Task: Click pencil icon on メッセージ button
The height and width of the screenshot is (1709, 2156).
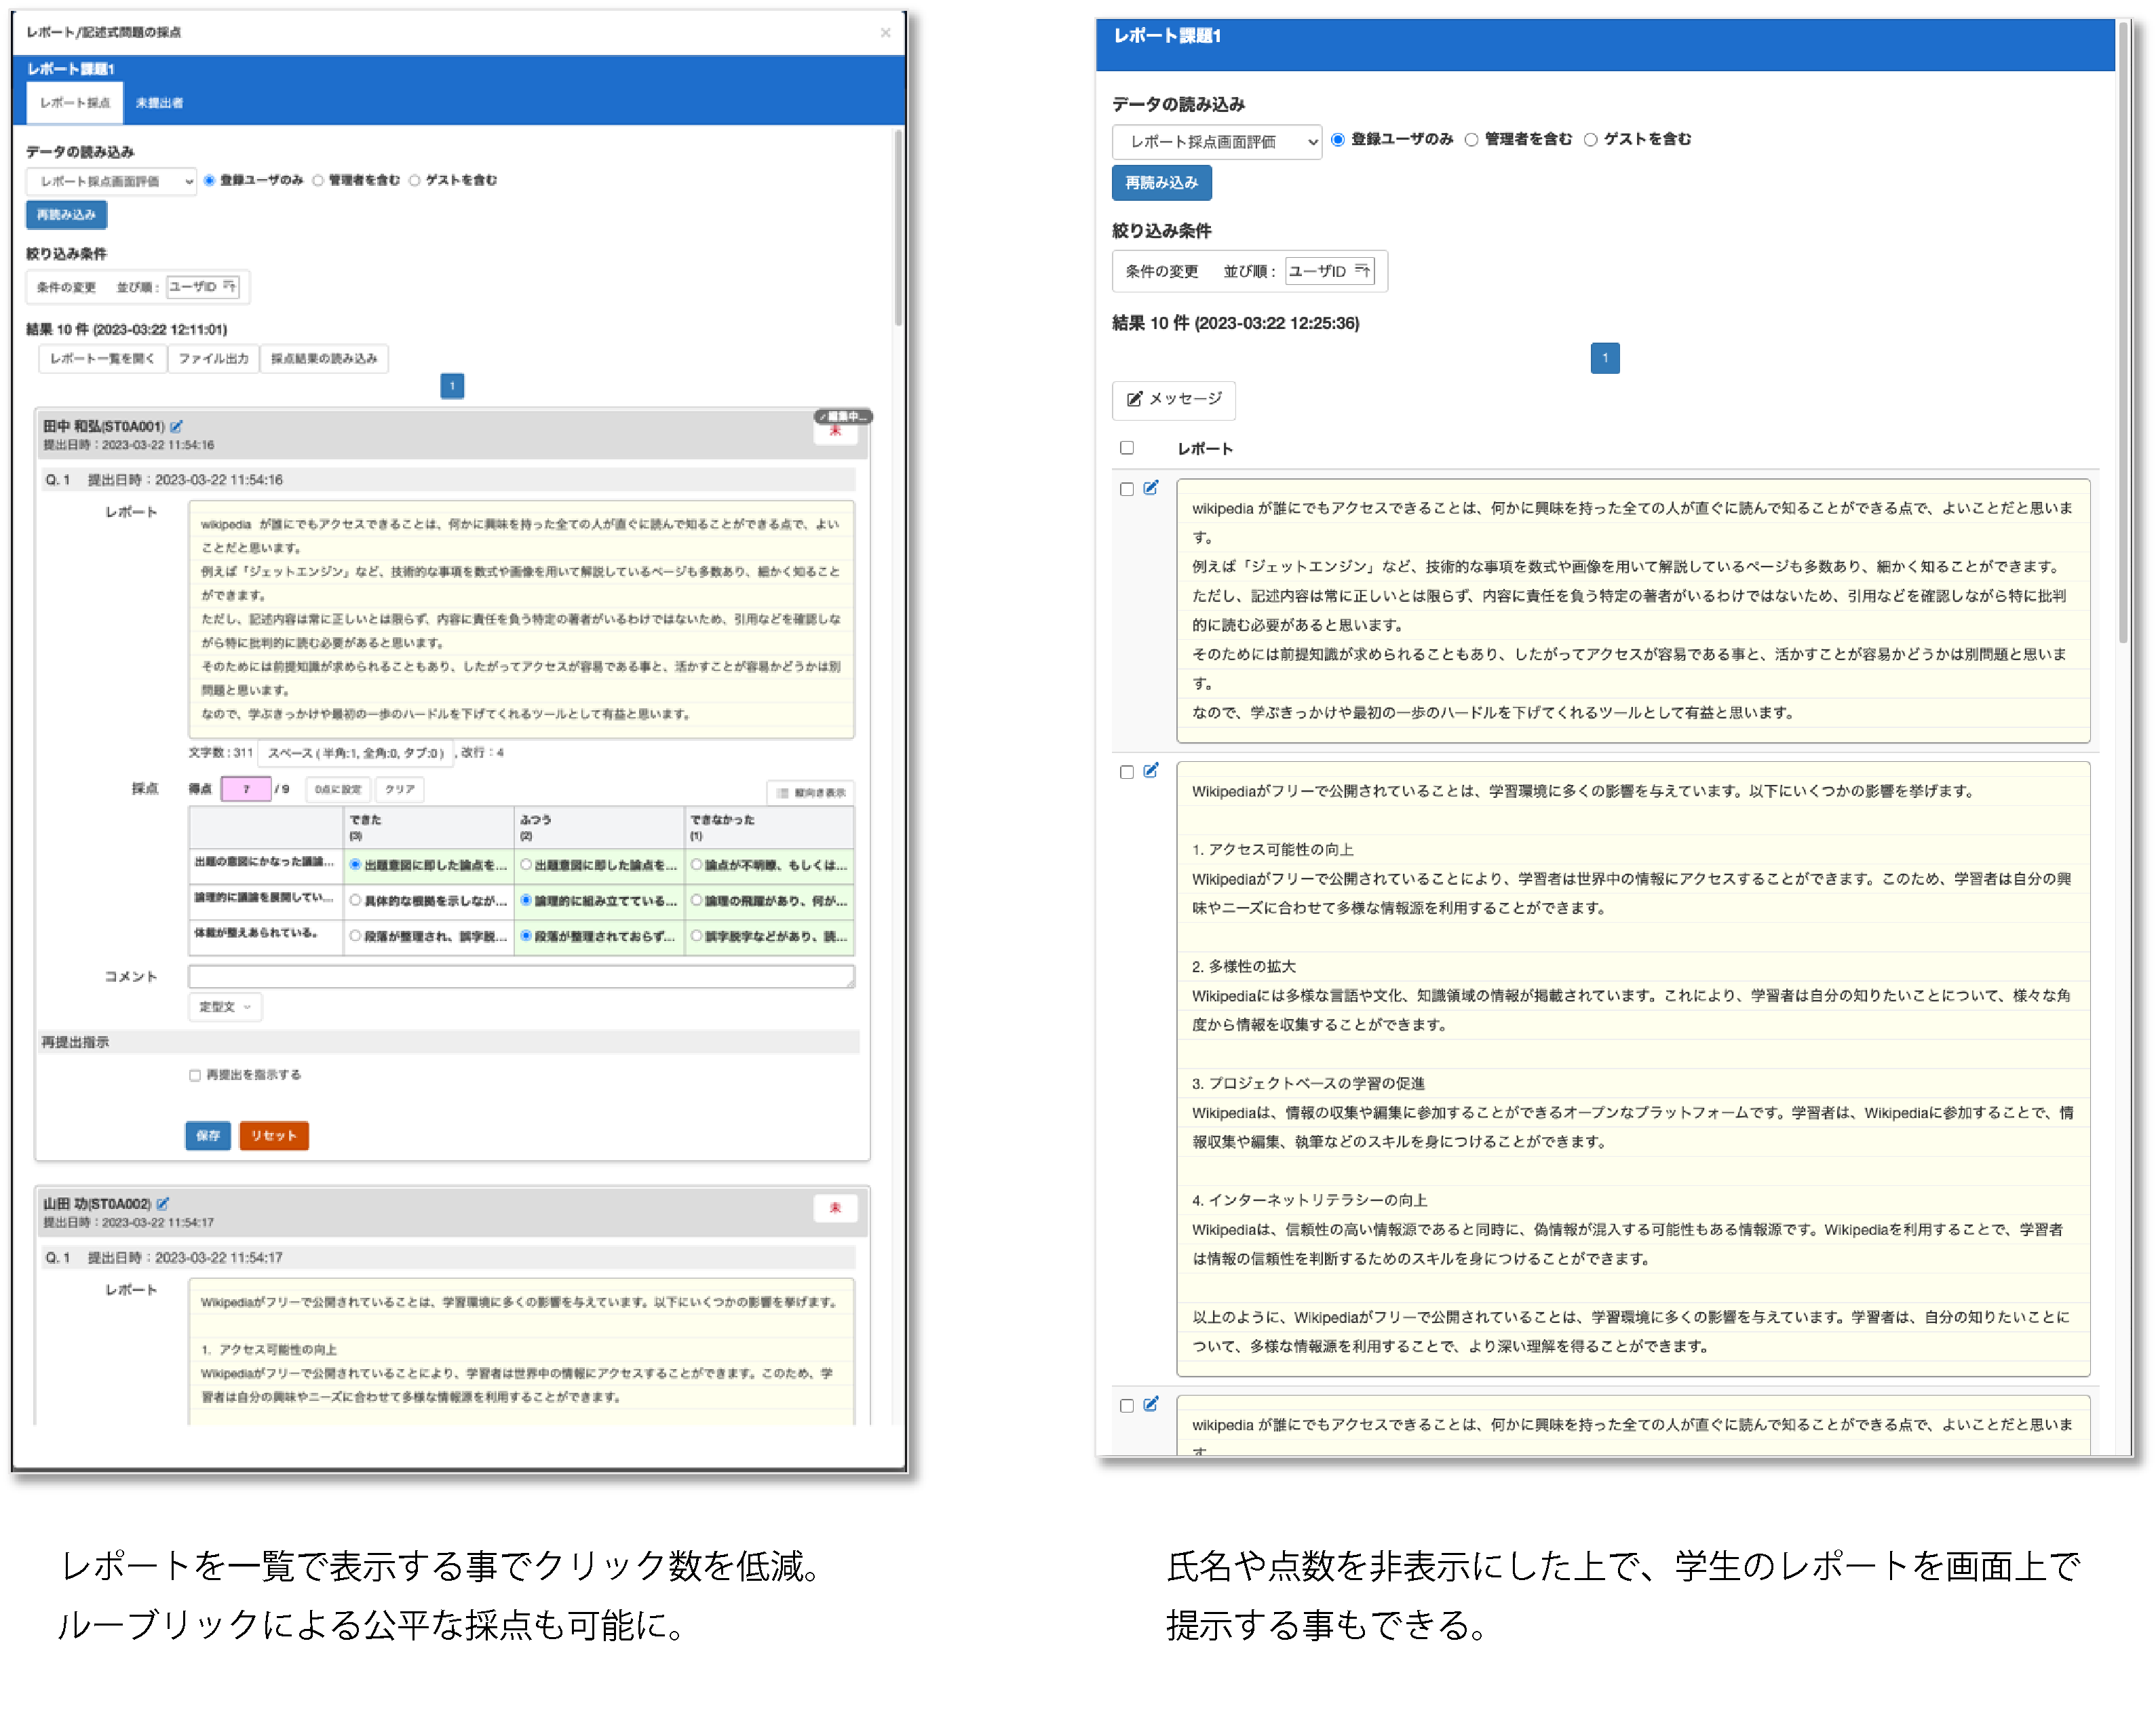Action: click(1134, 399)
